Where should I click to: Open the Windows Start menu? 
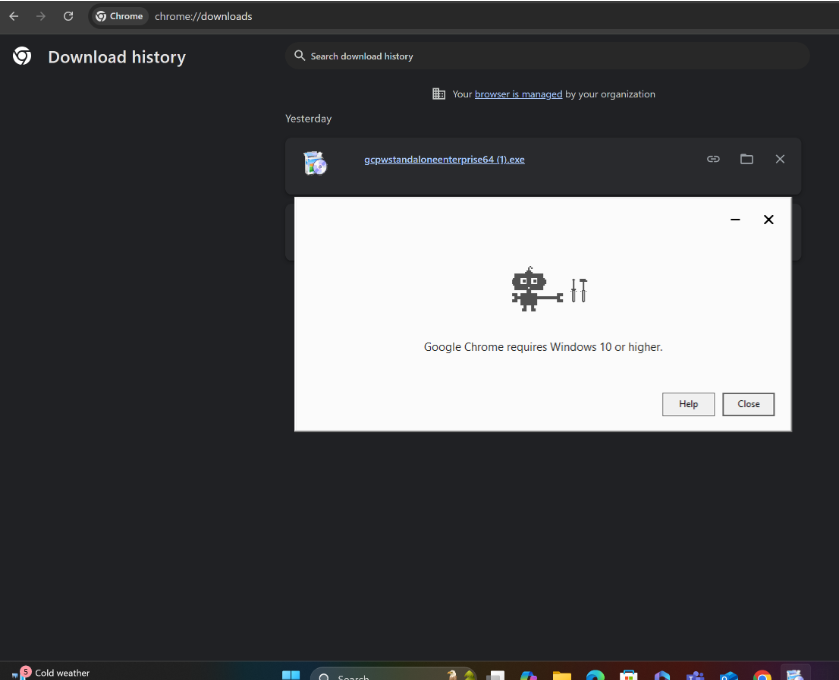click(x=291, y=675)
